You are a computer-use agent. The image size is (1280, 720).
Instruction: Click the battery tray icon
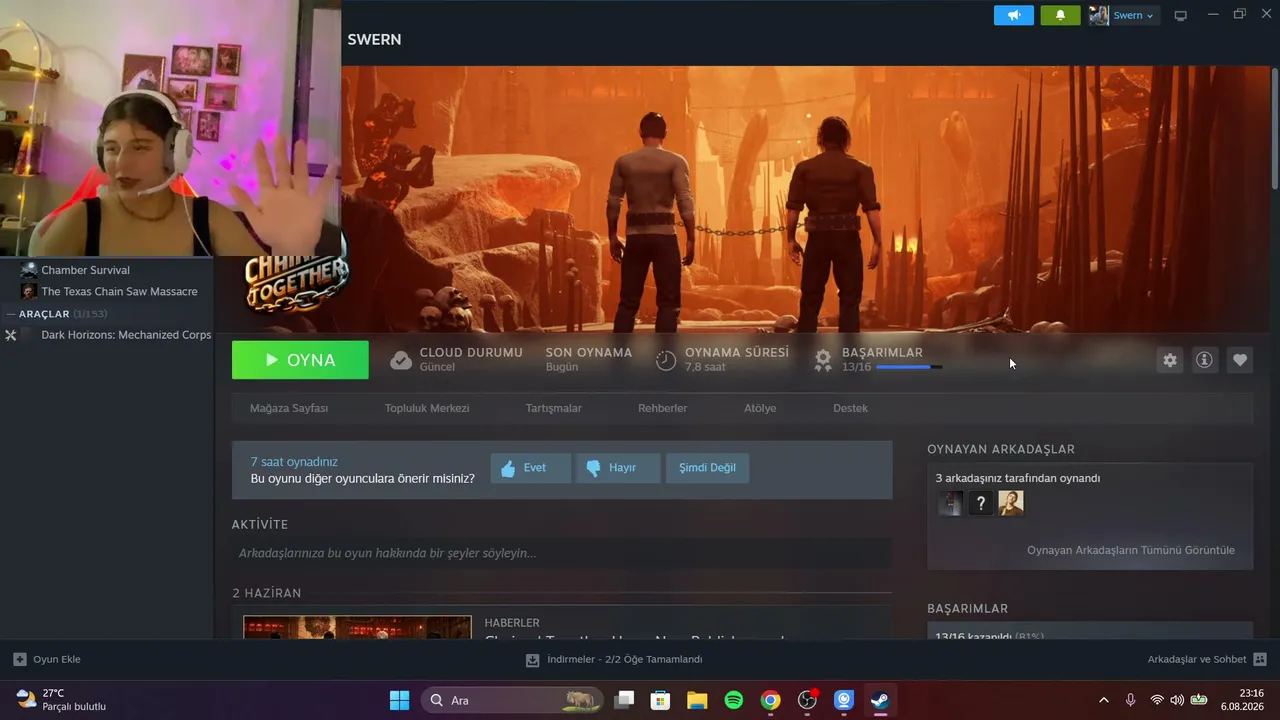click(x=1198, y=700)
